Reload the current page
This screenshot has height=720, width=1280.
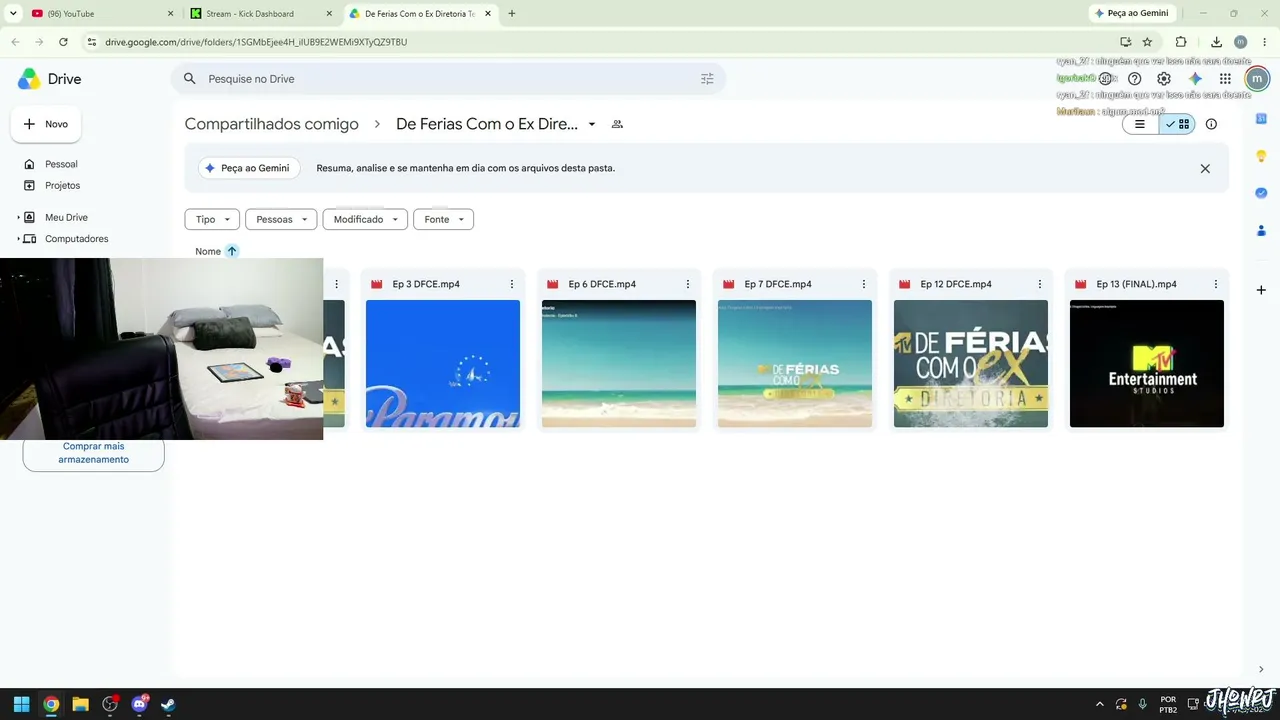click(x=63, y=42)
